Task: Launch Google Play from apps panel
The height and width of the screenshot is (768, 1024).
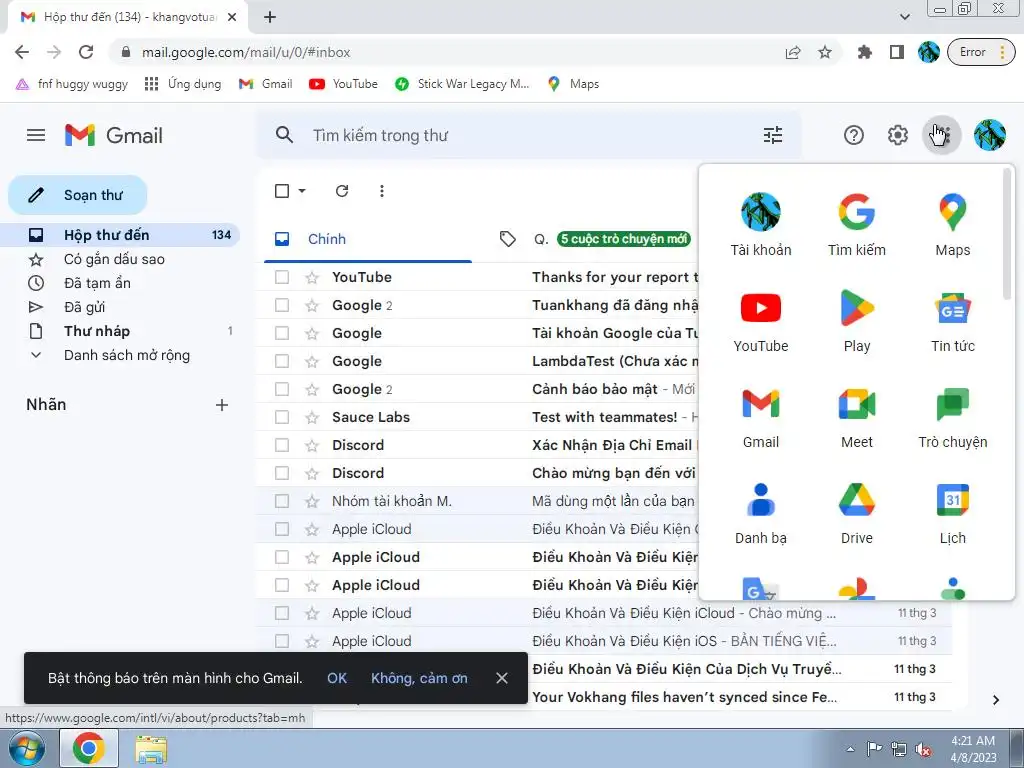Action: (857, 321)
